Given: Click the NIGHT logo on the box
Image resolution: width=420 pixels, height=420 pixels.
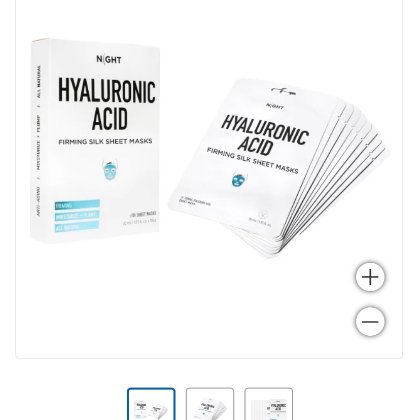Looking at the screenshot, I should tap(109, 60).
